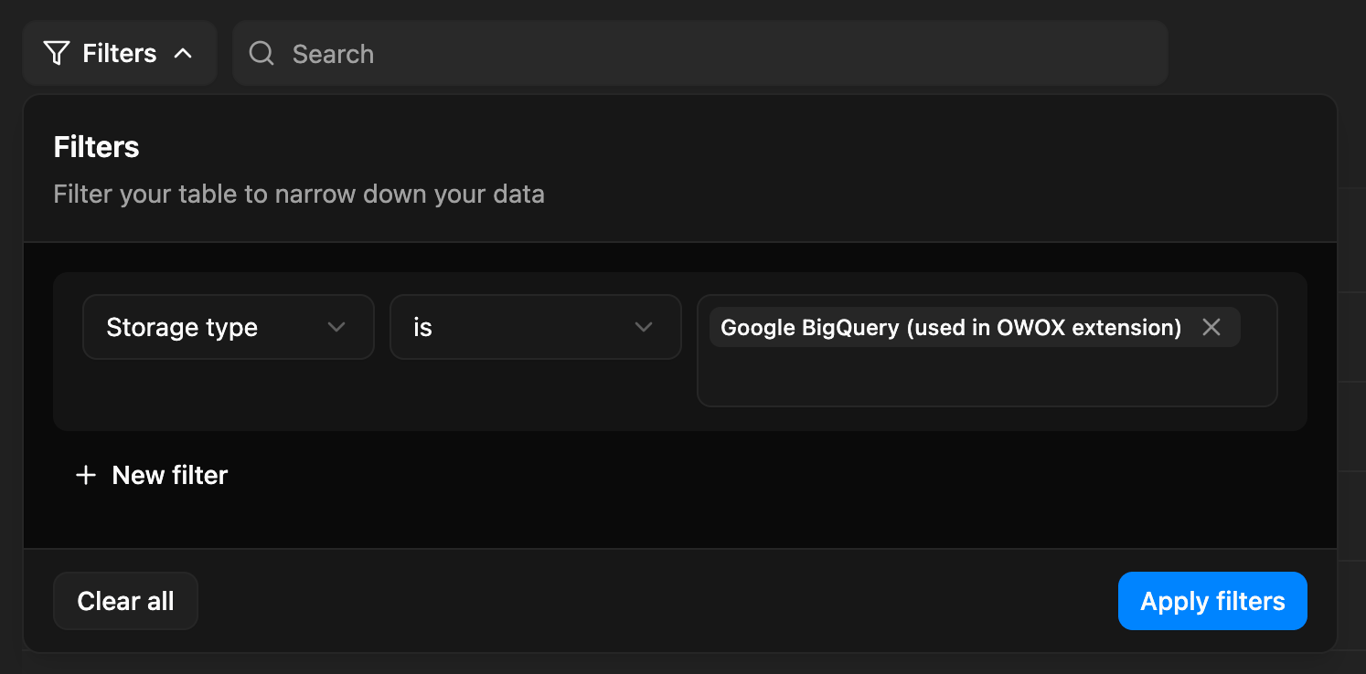Click the chevron on the is dropdown

(x=643, y=327)
